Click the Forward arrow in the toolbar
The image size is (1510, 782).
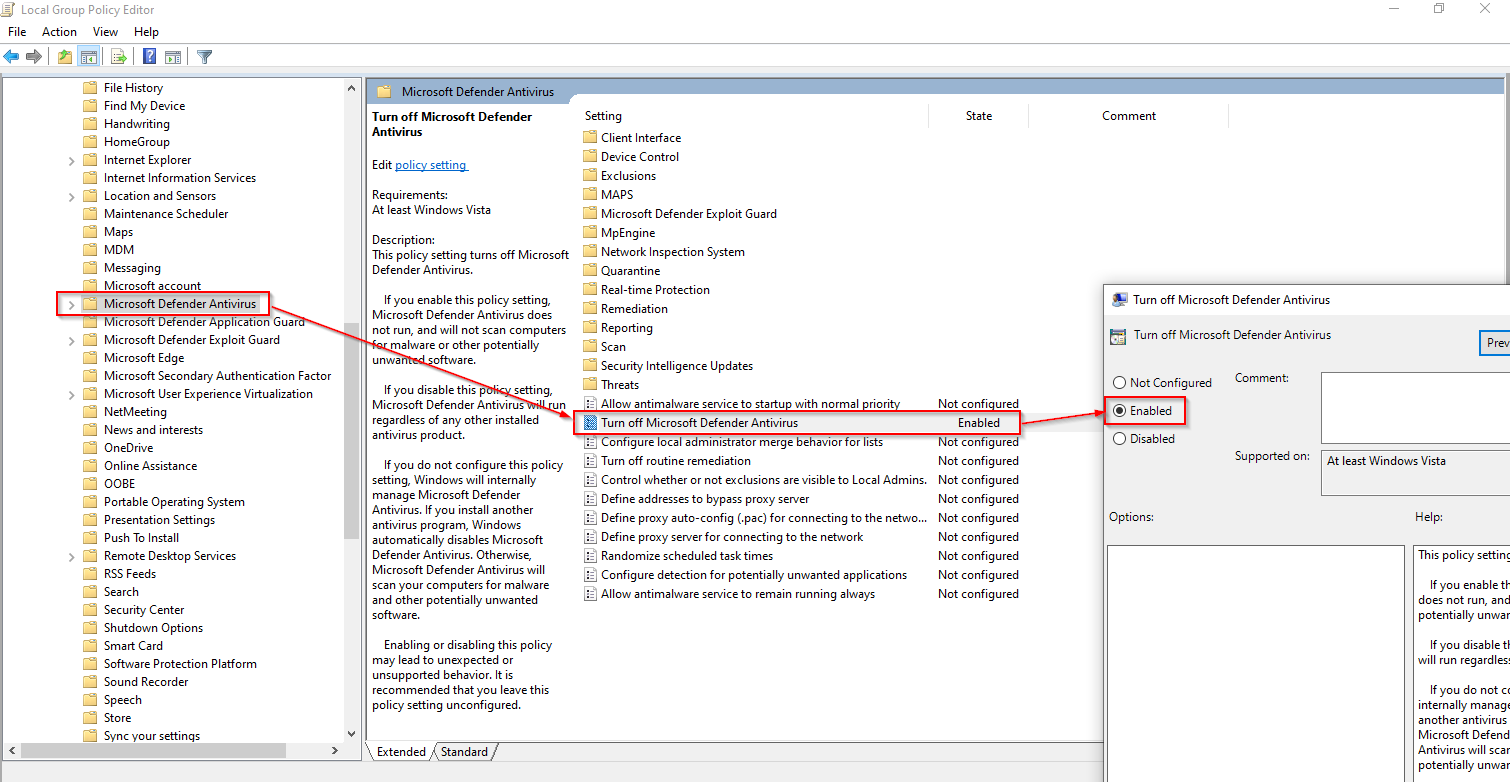pos(34,57)
